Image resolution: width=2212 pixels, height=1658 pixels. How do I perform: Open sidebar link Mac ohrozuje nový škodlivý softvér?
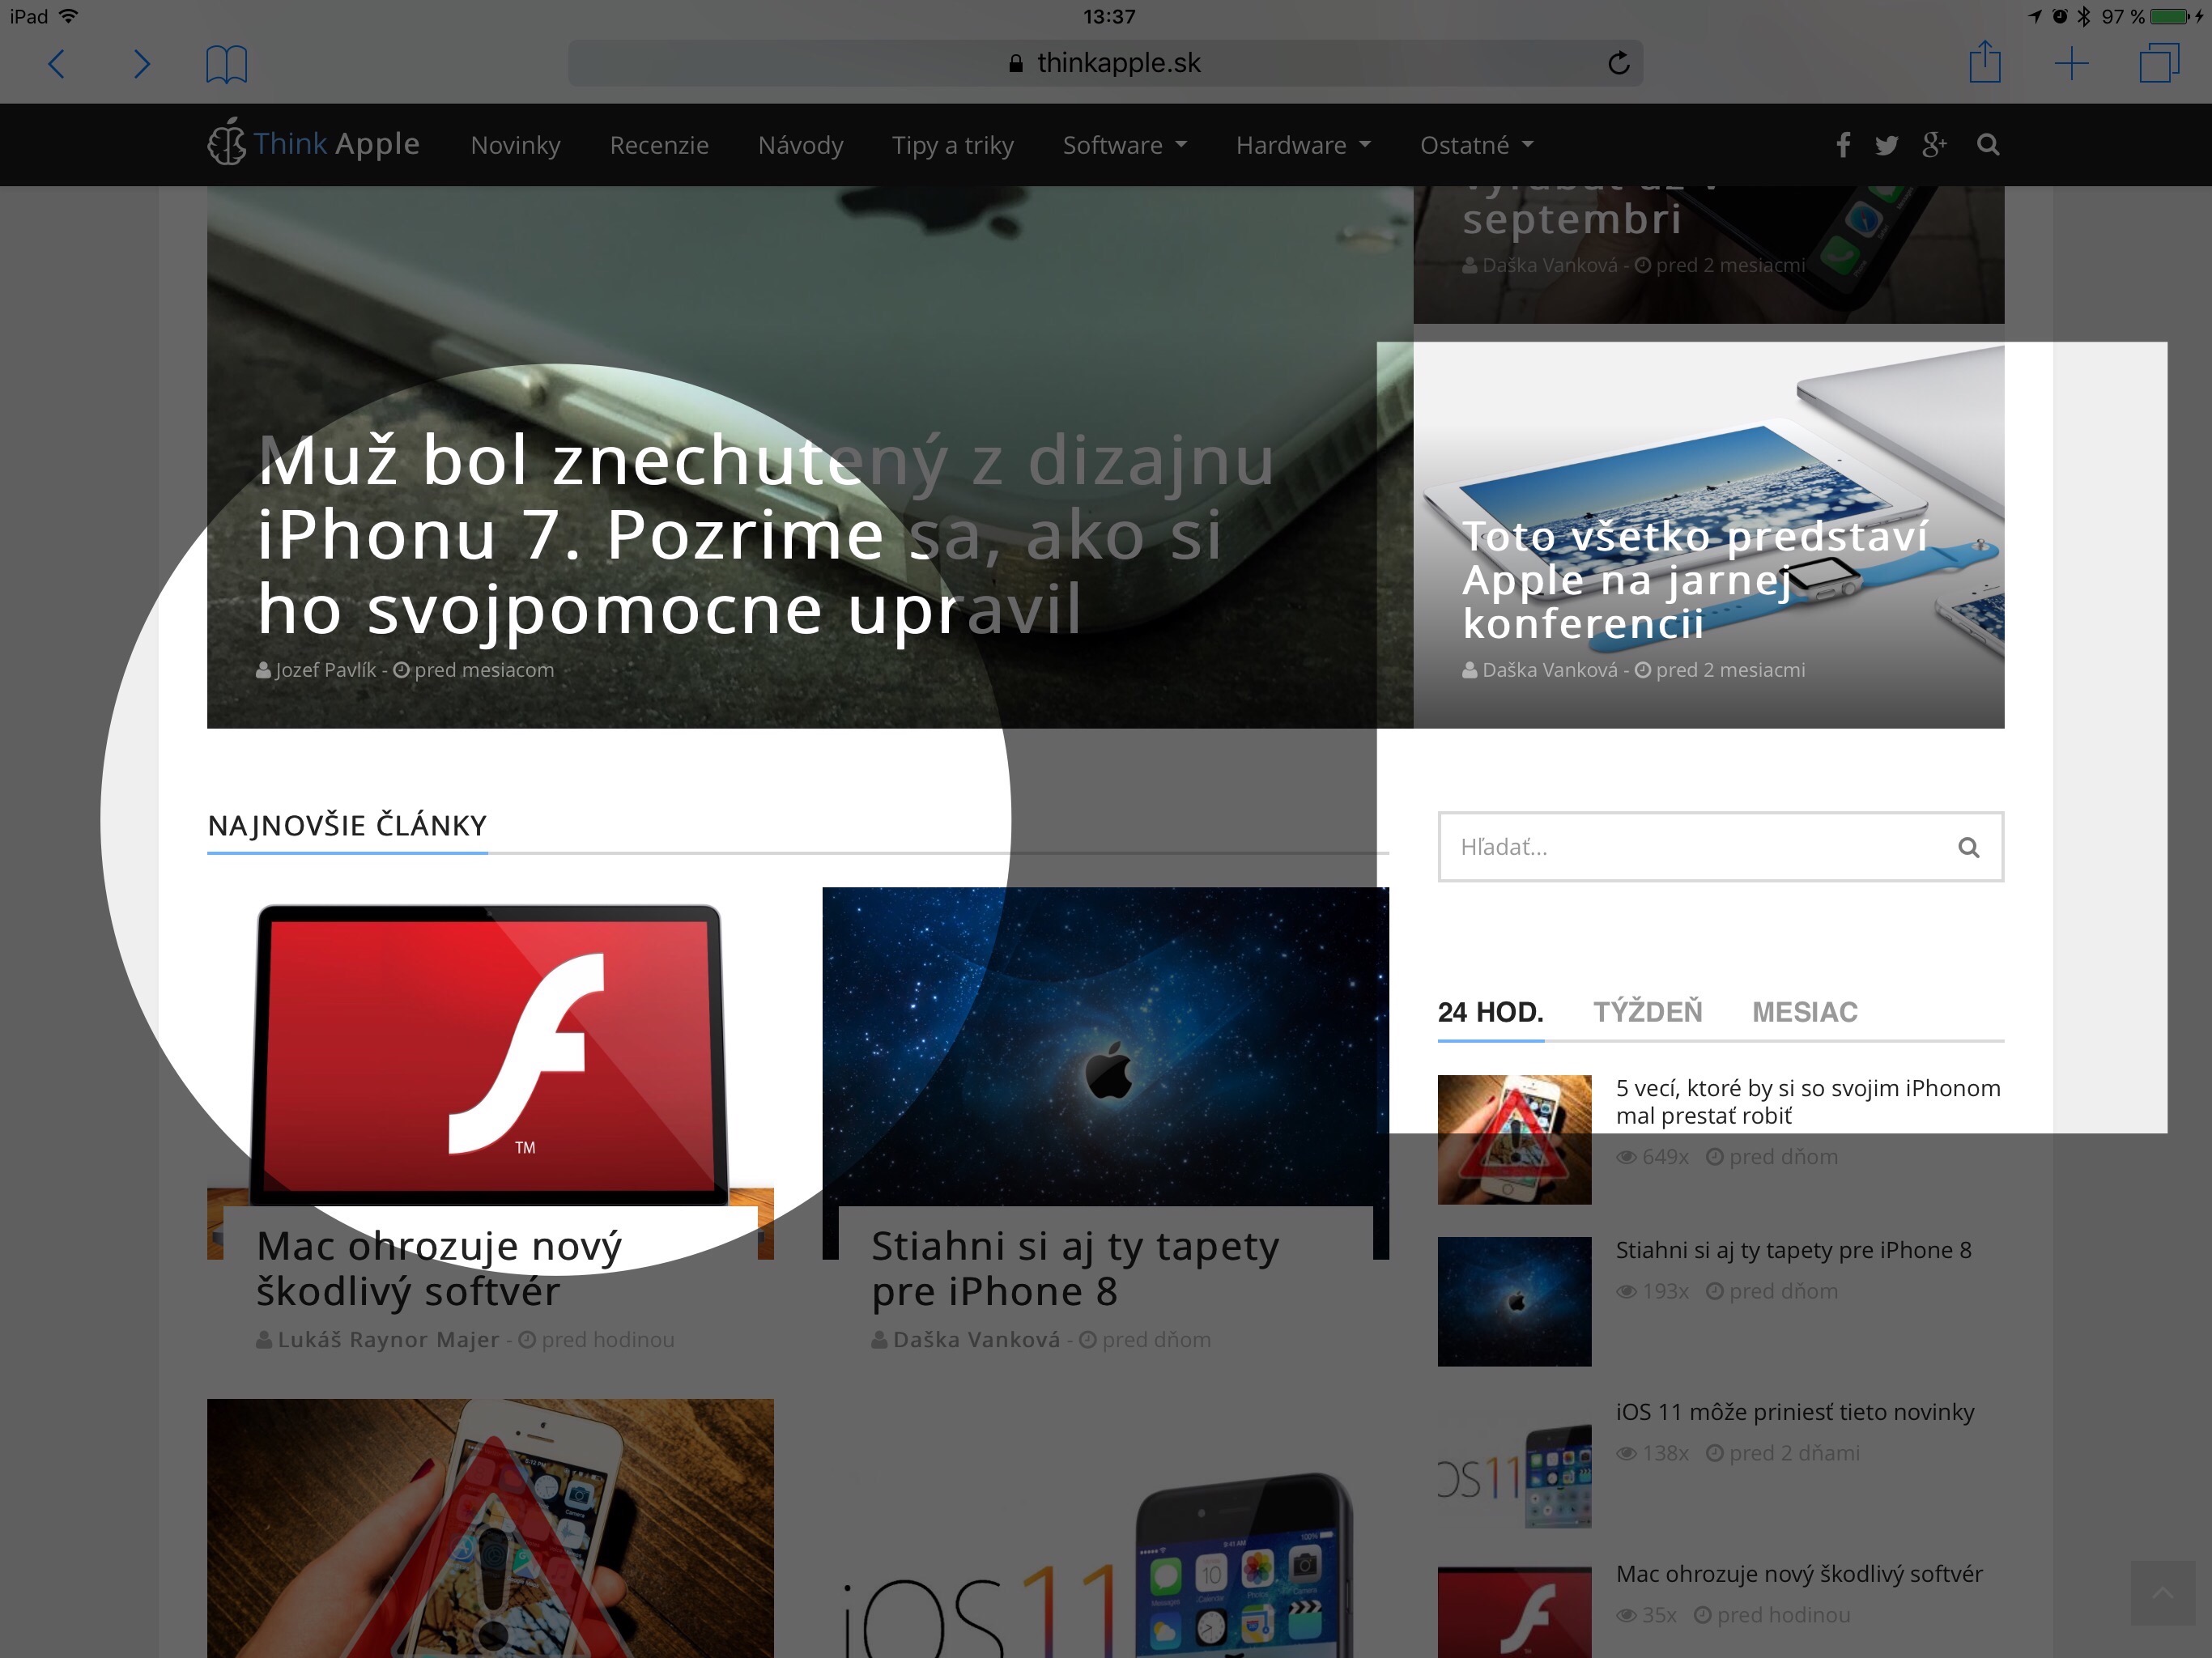[x=1799, y=1574]
